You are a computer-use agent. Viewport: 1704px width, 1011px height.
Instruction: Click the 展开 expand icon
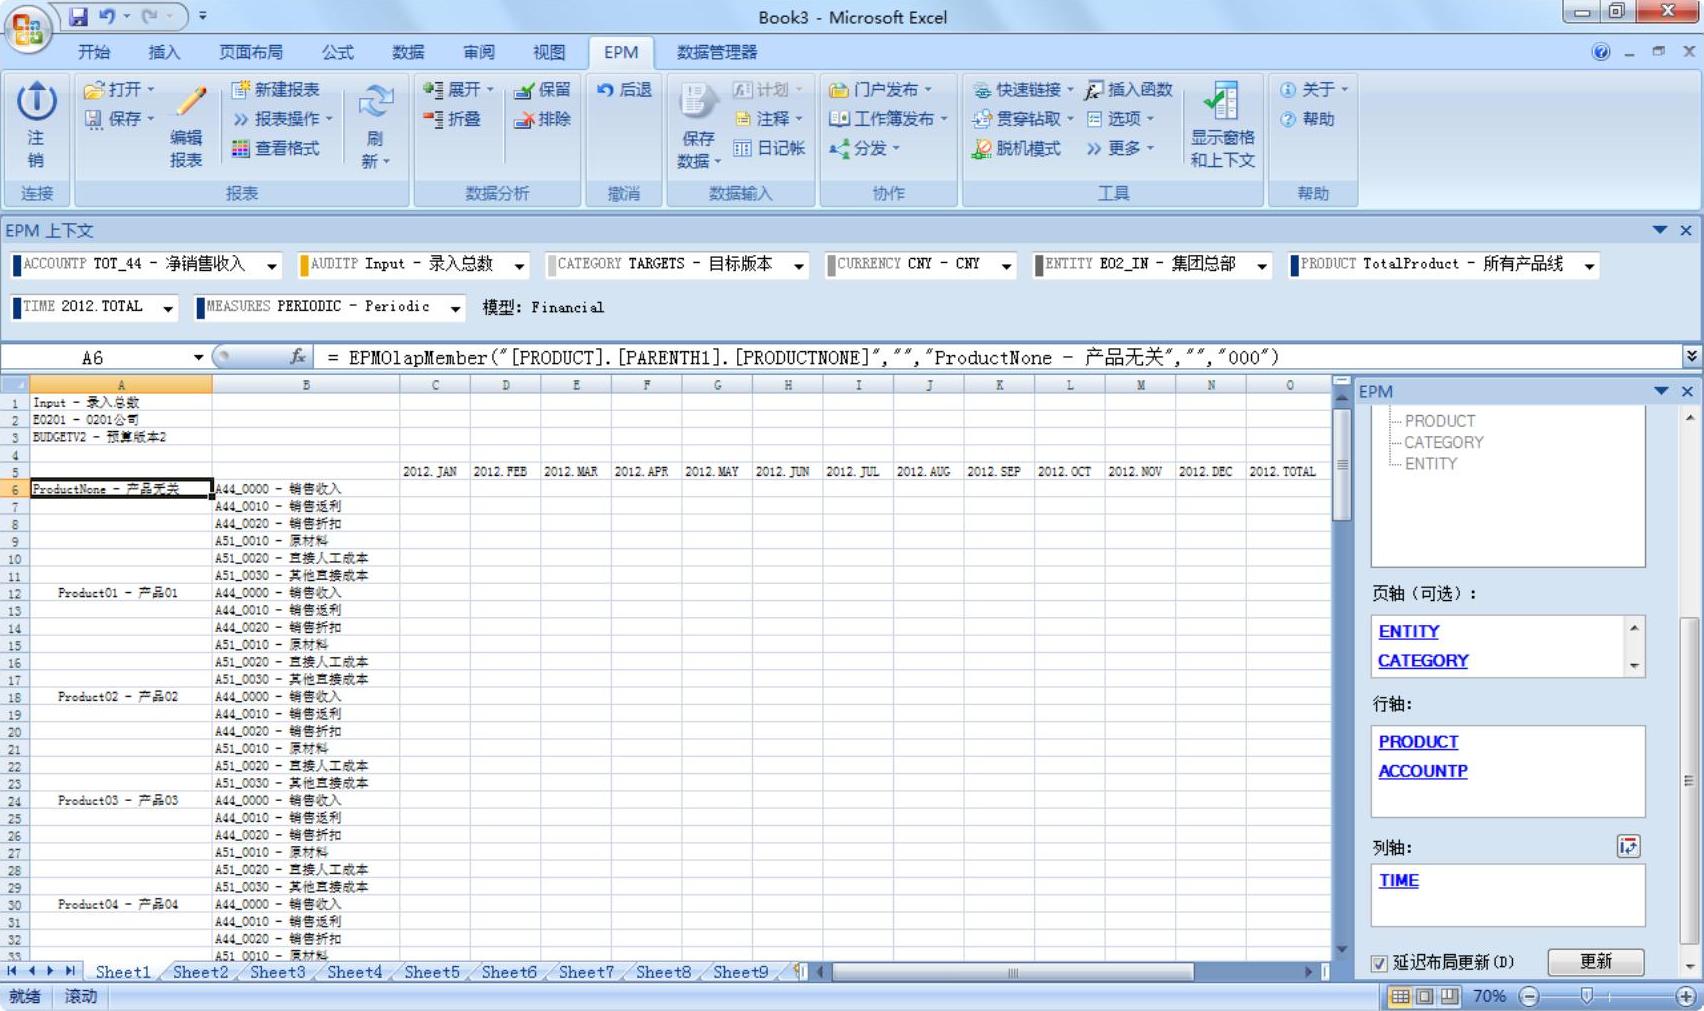(x=433, y=90)
